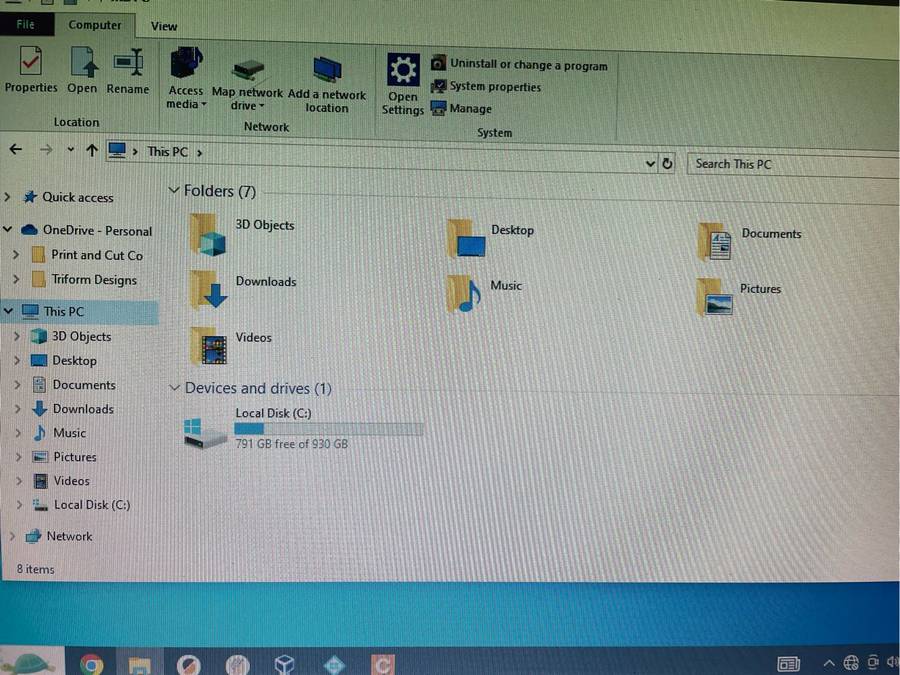Screen dimensions: 900x675
Task: Show hidden icons in the system tray
Action: [x=828, y=663]
